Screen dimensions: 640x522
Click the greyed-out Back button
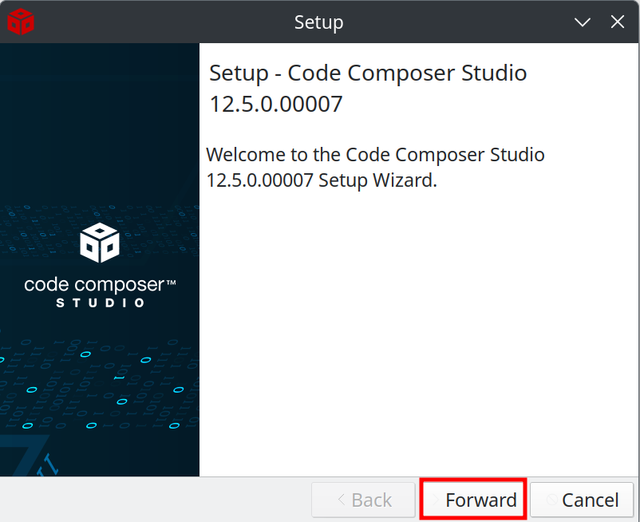coord(363,500)
